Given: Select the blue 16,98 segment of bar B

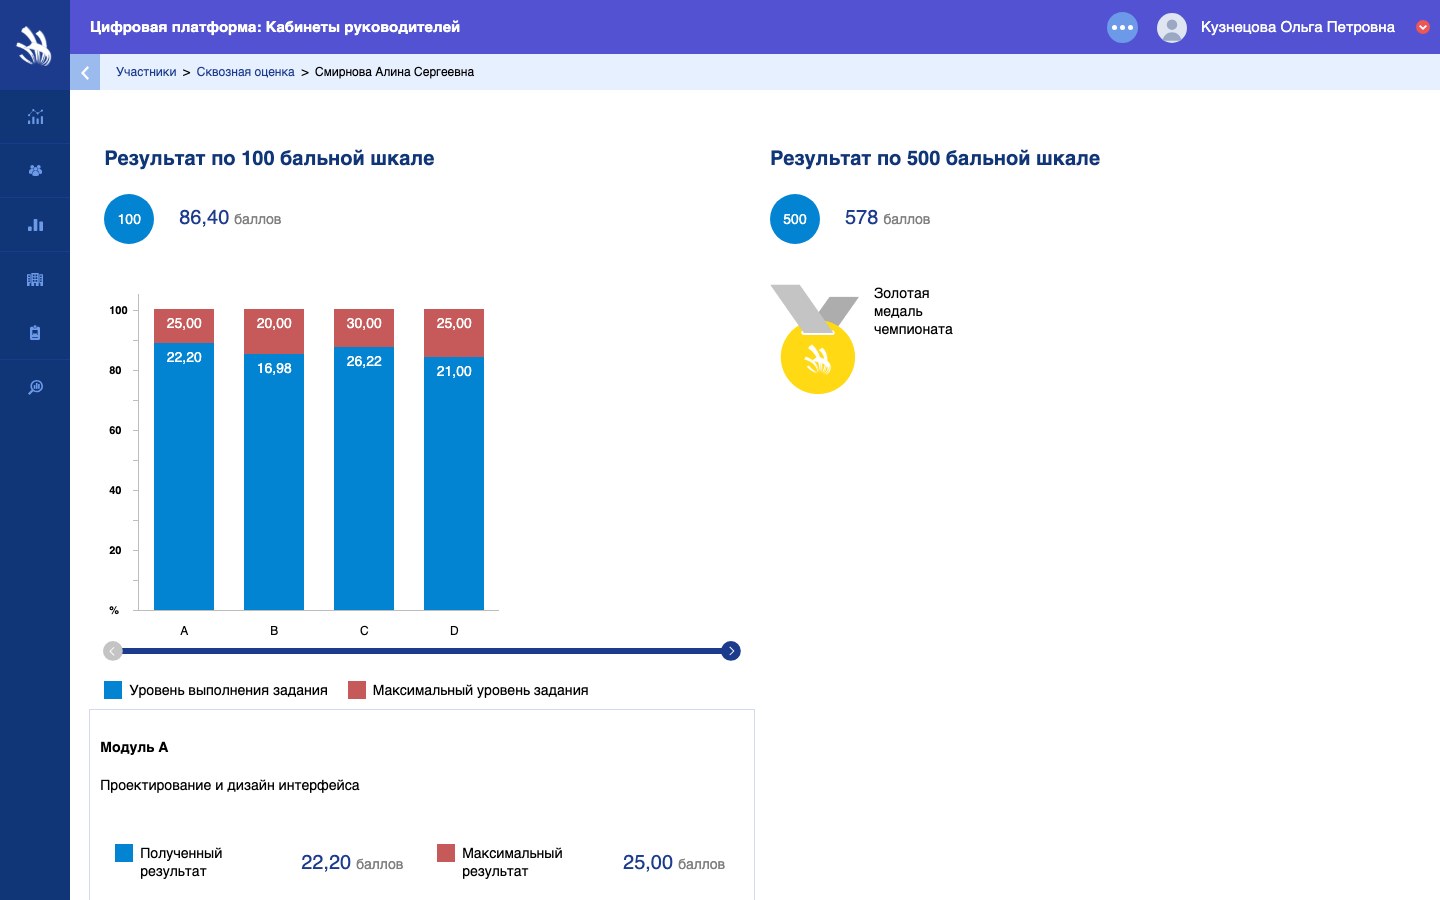Looking at the screenshot, I should (x=274, y=482).
